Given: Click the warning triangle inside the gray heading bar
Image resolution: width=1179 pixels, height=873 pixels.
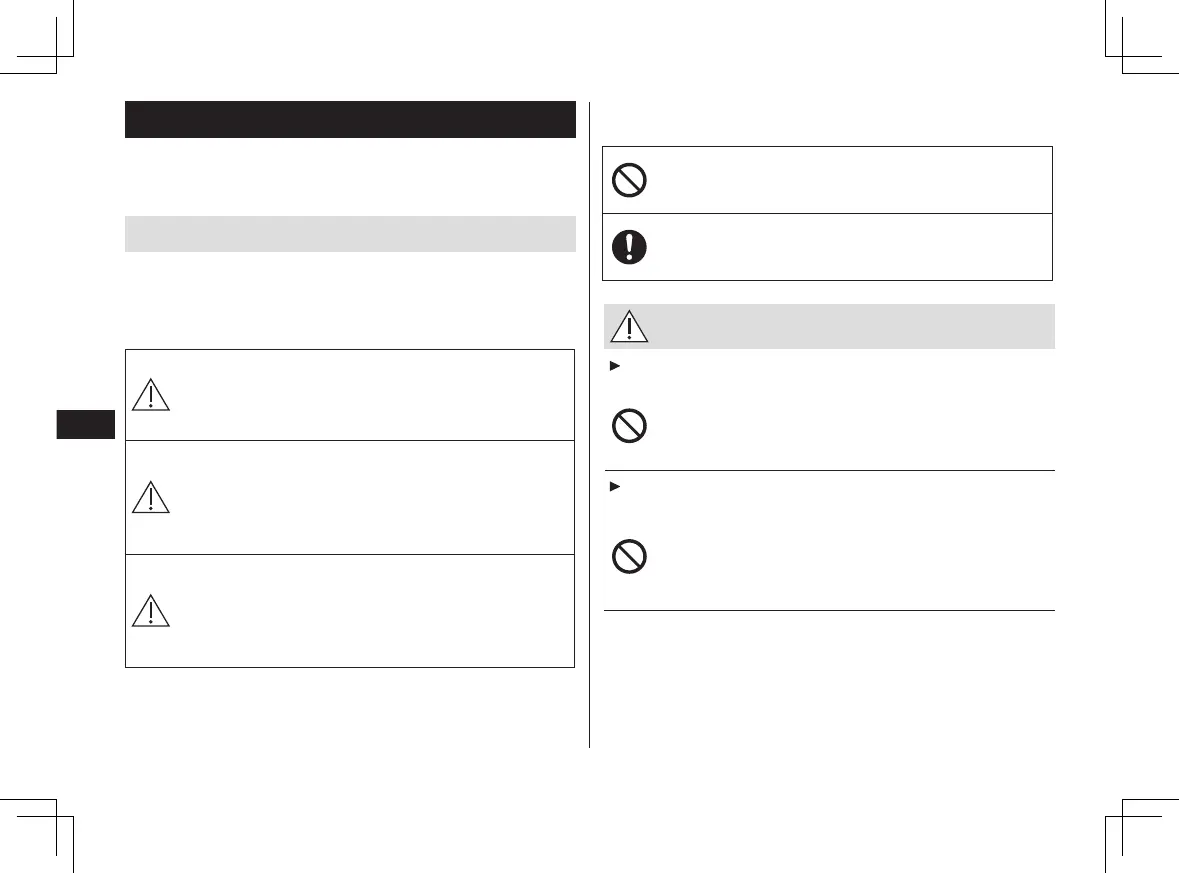Looking at the screenshot, I should click(630, 327).
